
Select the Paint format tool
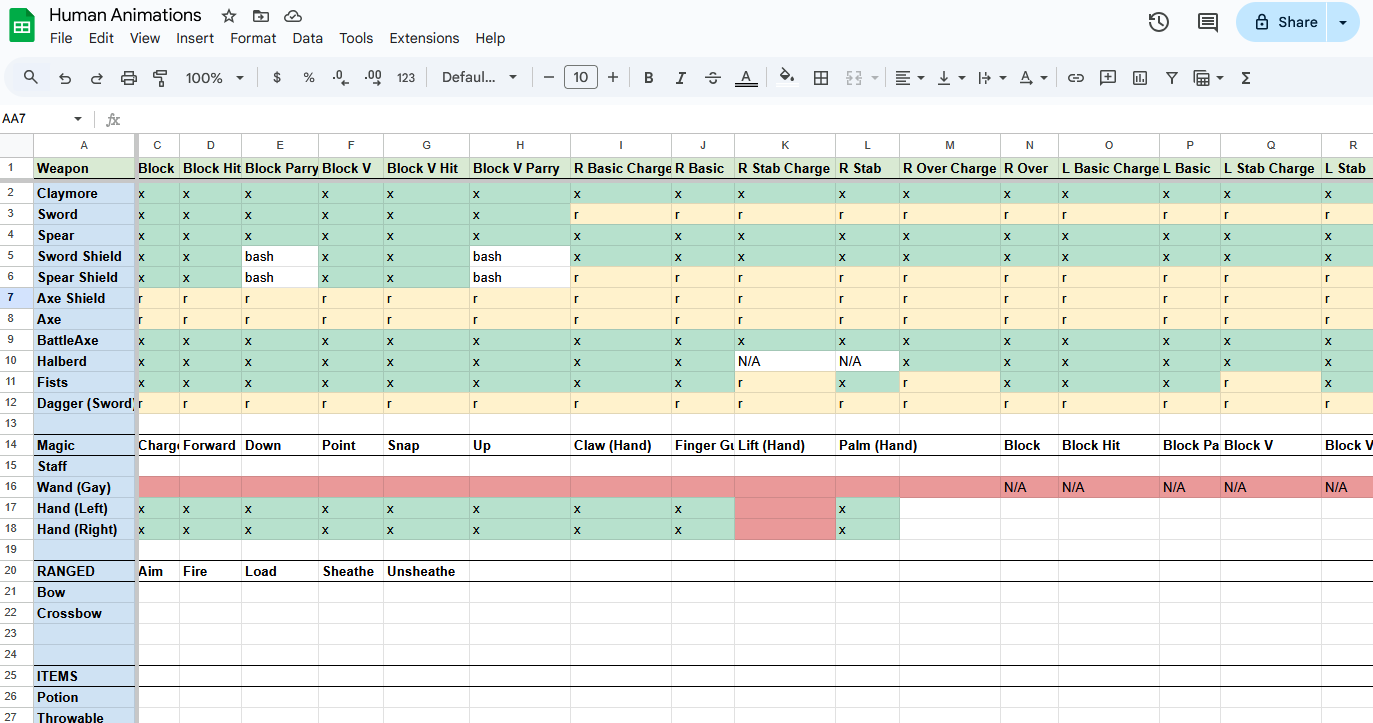pyautogui.click(x=160, y=77)
